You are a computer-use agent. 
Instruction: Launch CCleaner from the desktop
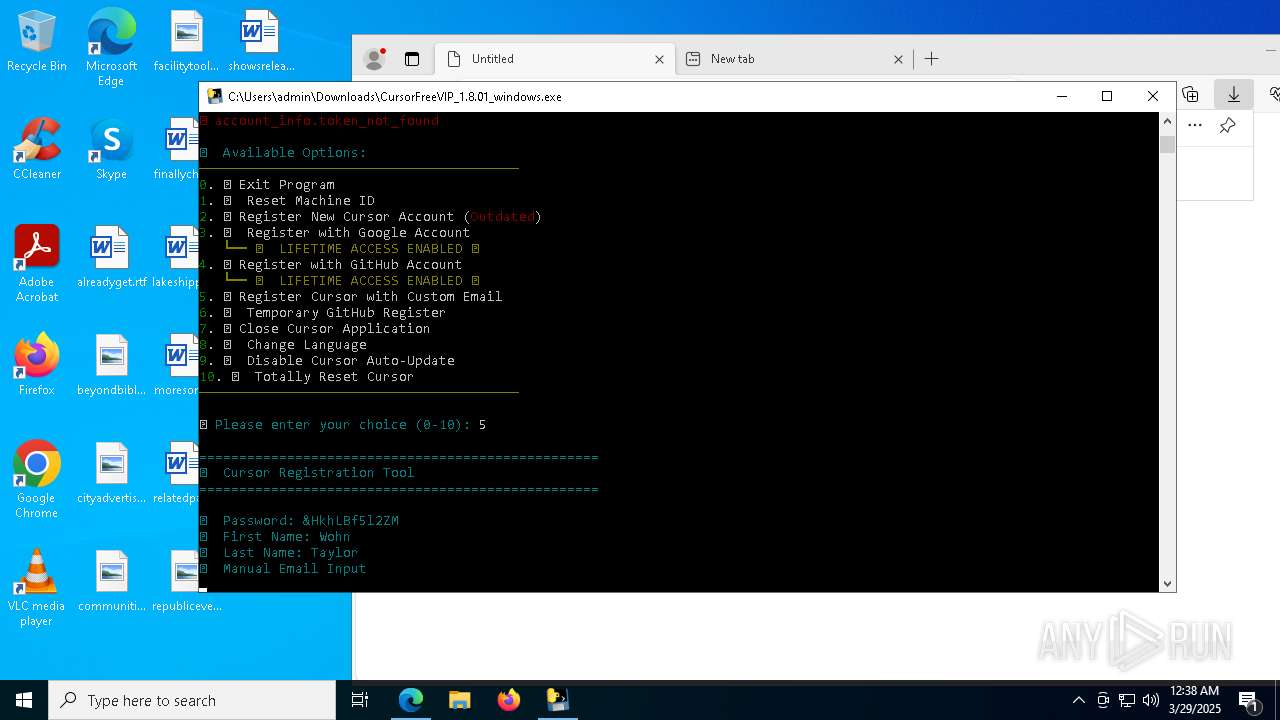pyautogui.click(x=36, y=150)
